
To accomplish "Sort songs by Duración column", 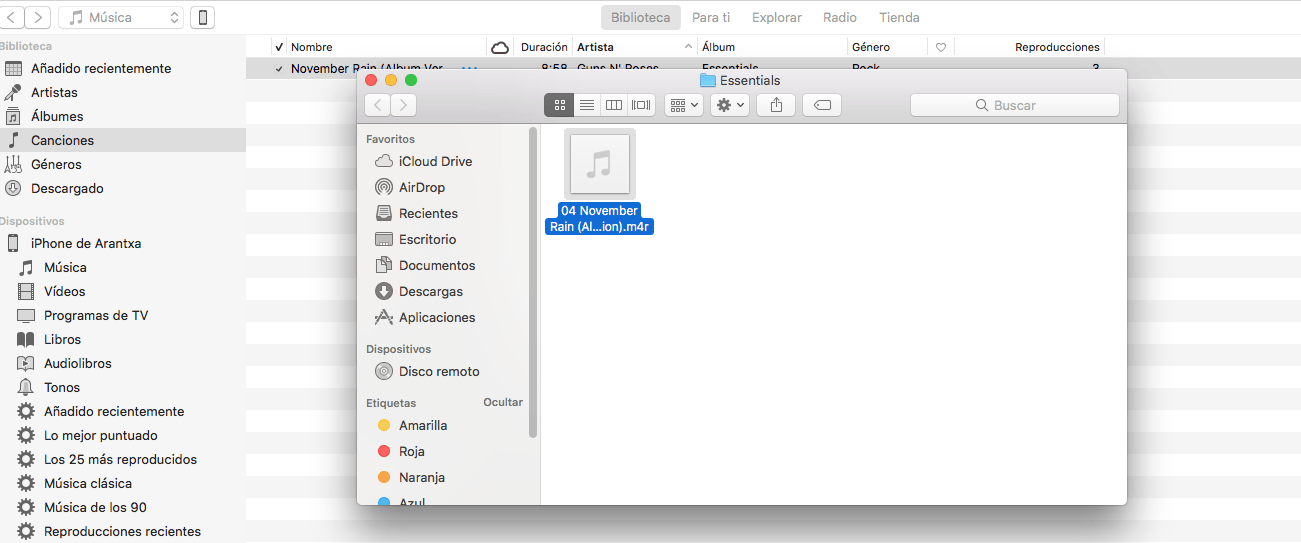I will pyautogui.click(x=543, y=47).
